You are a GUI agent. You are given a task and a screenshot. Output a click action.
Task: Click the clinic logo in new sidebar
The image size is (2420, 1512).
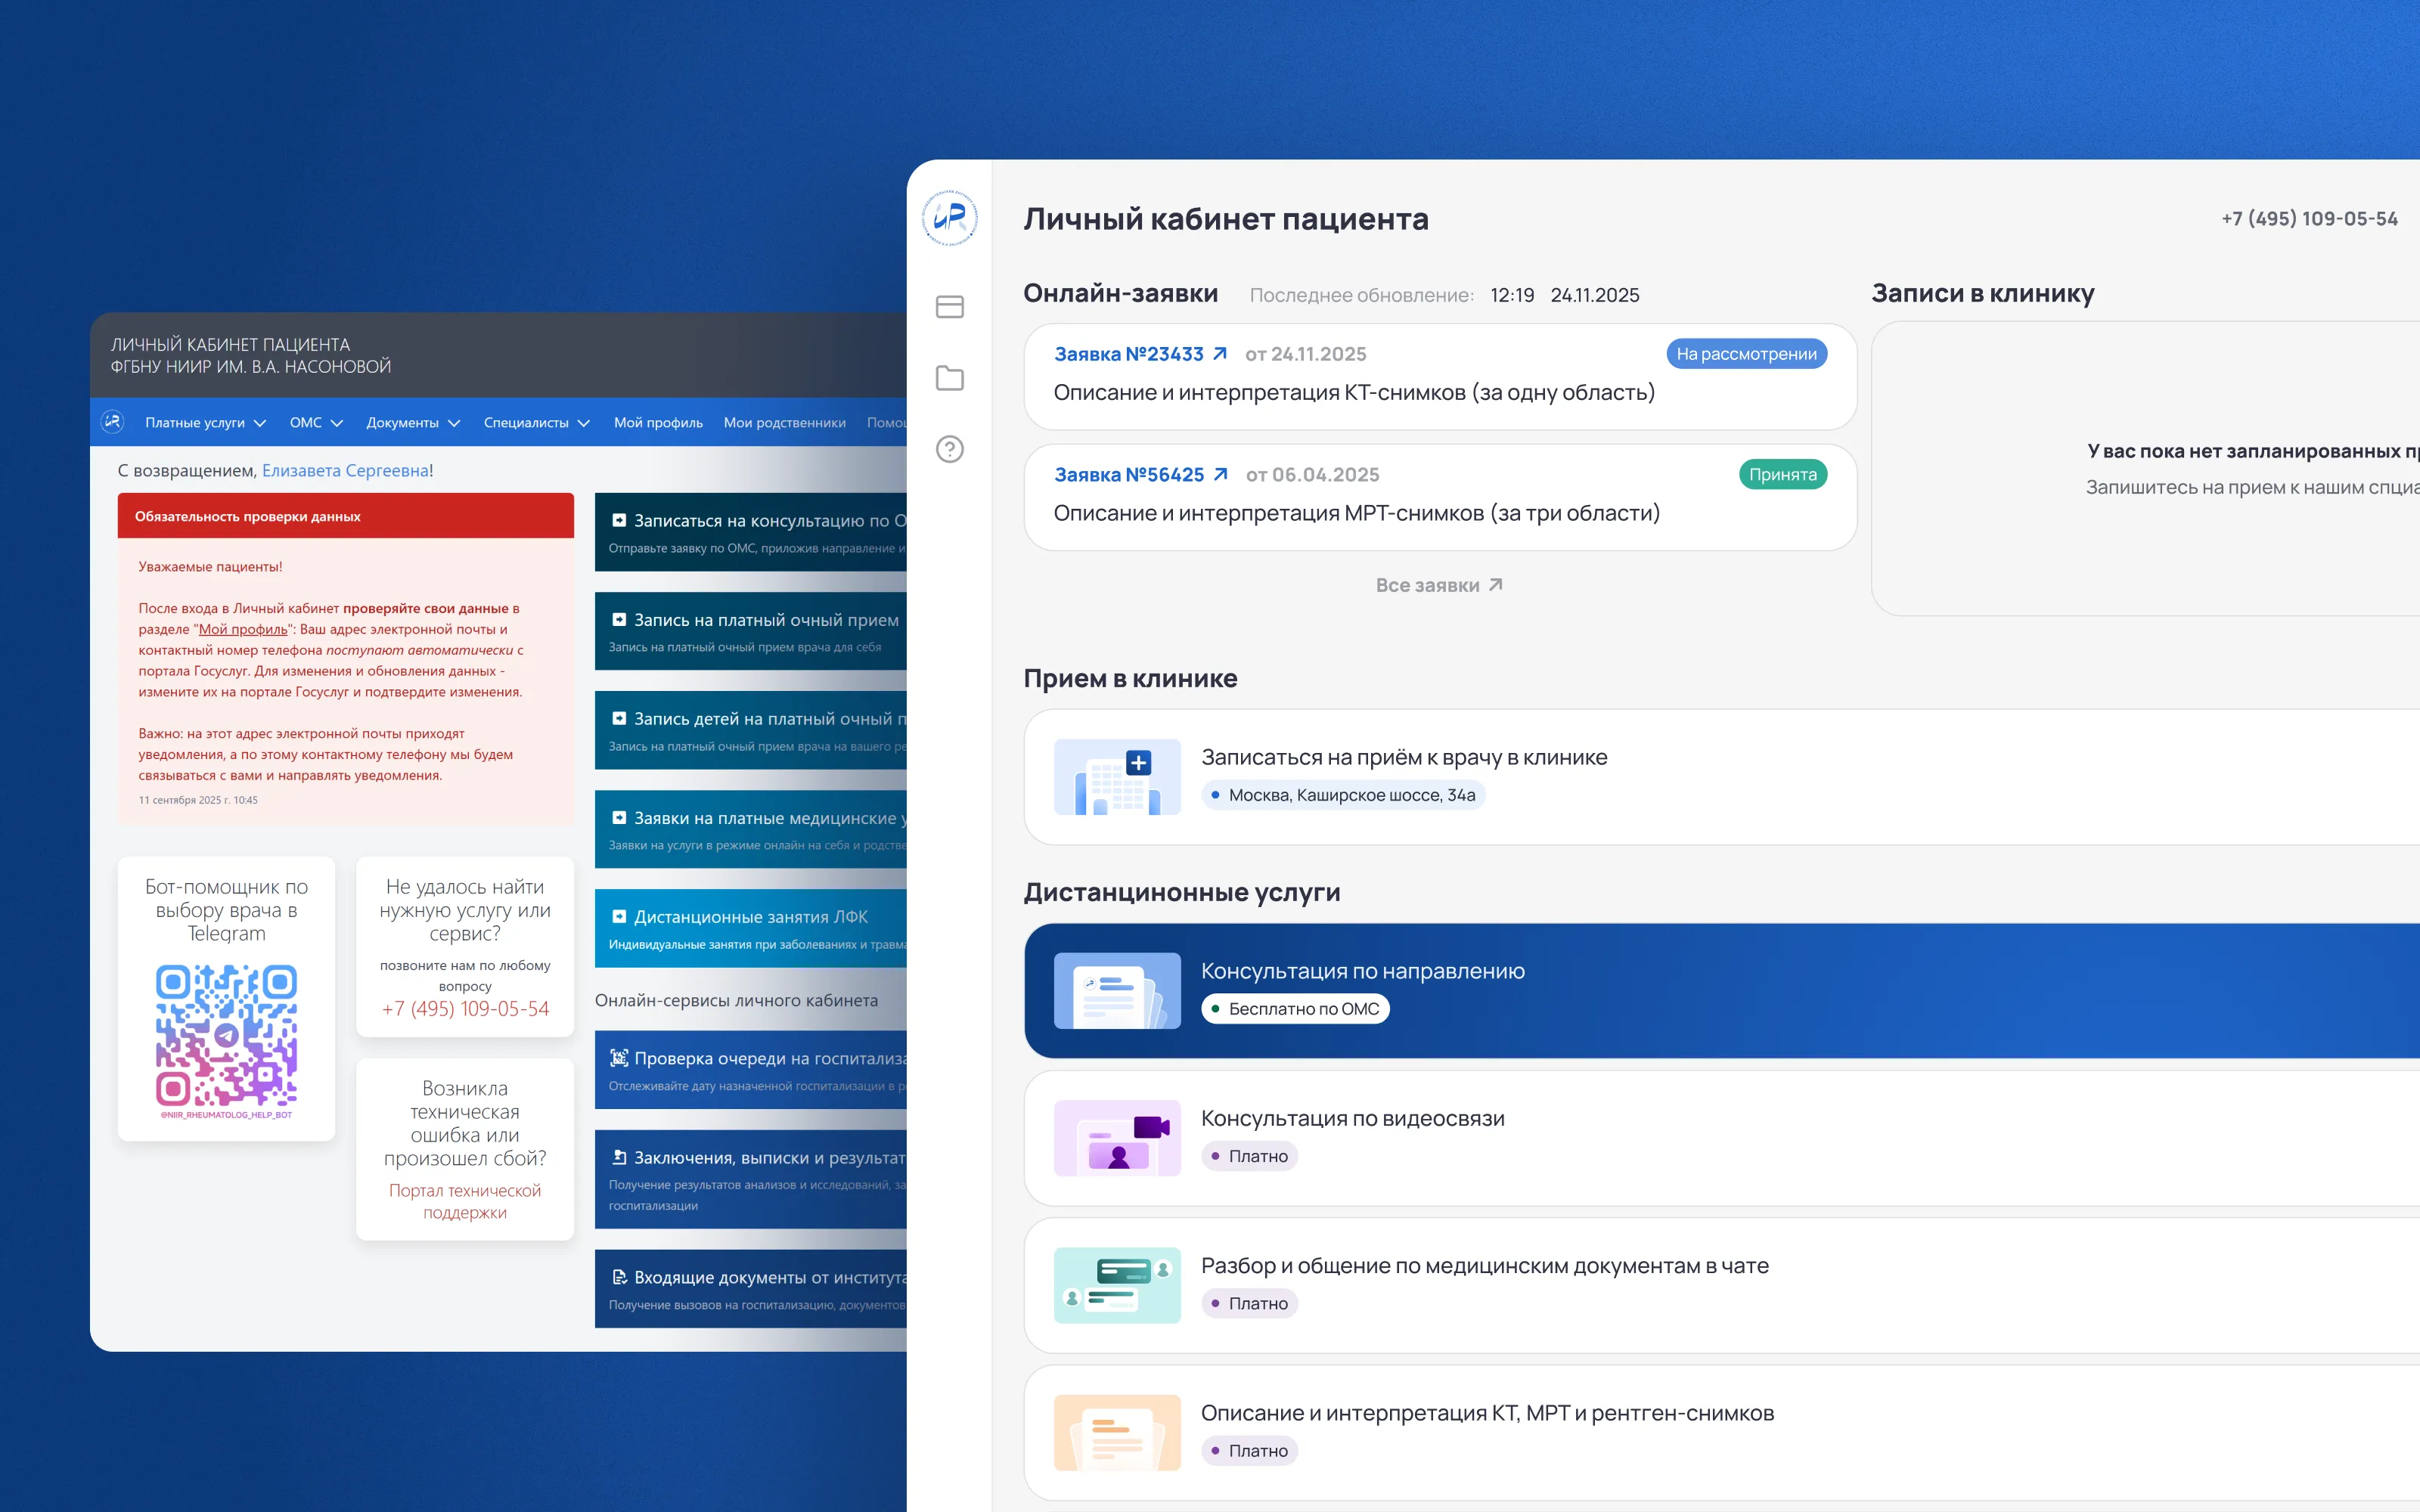949,218
